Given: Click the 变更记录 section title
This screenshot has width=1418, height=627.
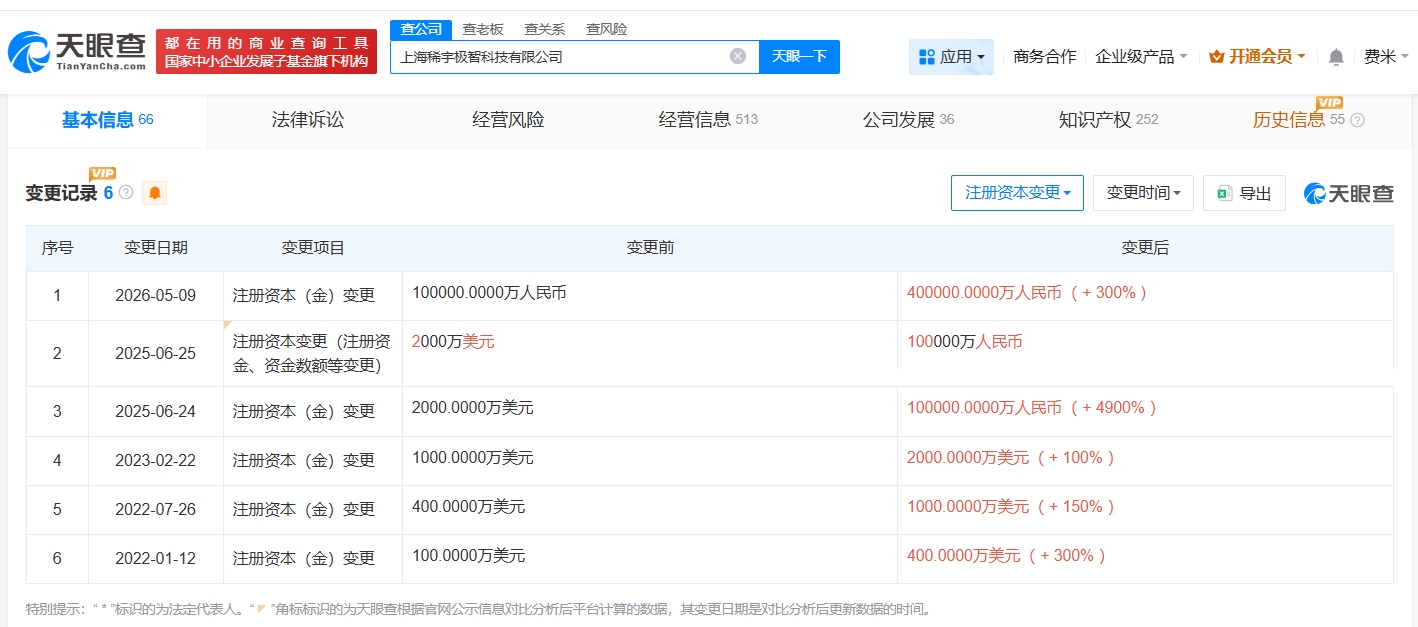Looking at the screenshot, I should pyautogui.click(x=62, y=193).
